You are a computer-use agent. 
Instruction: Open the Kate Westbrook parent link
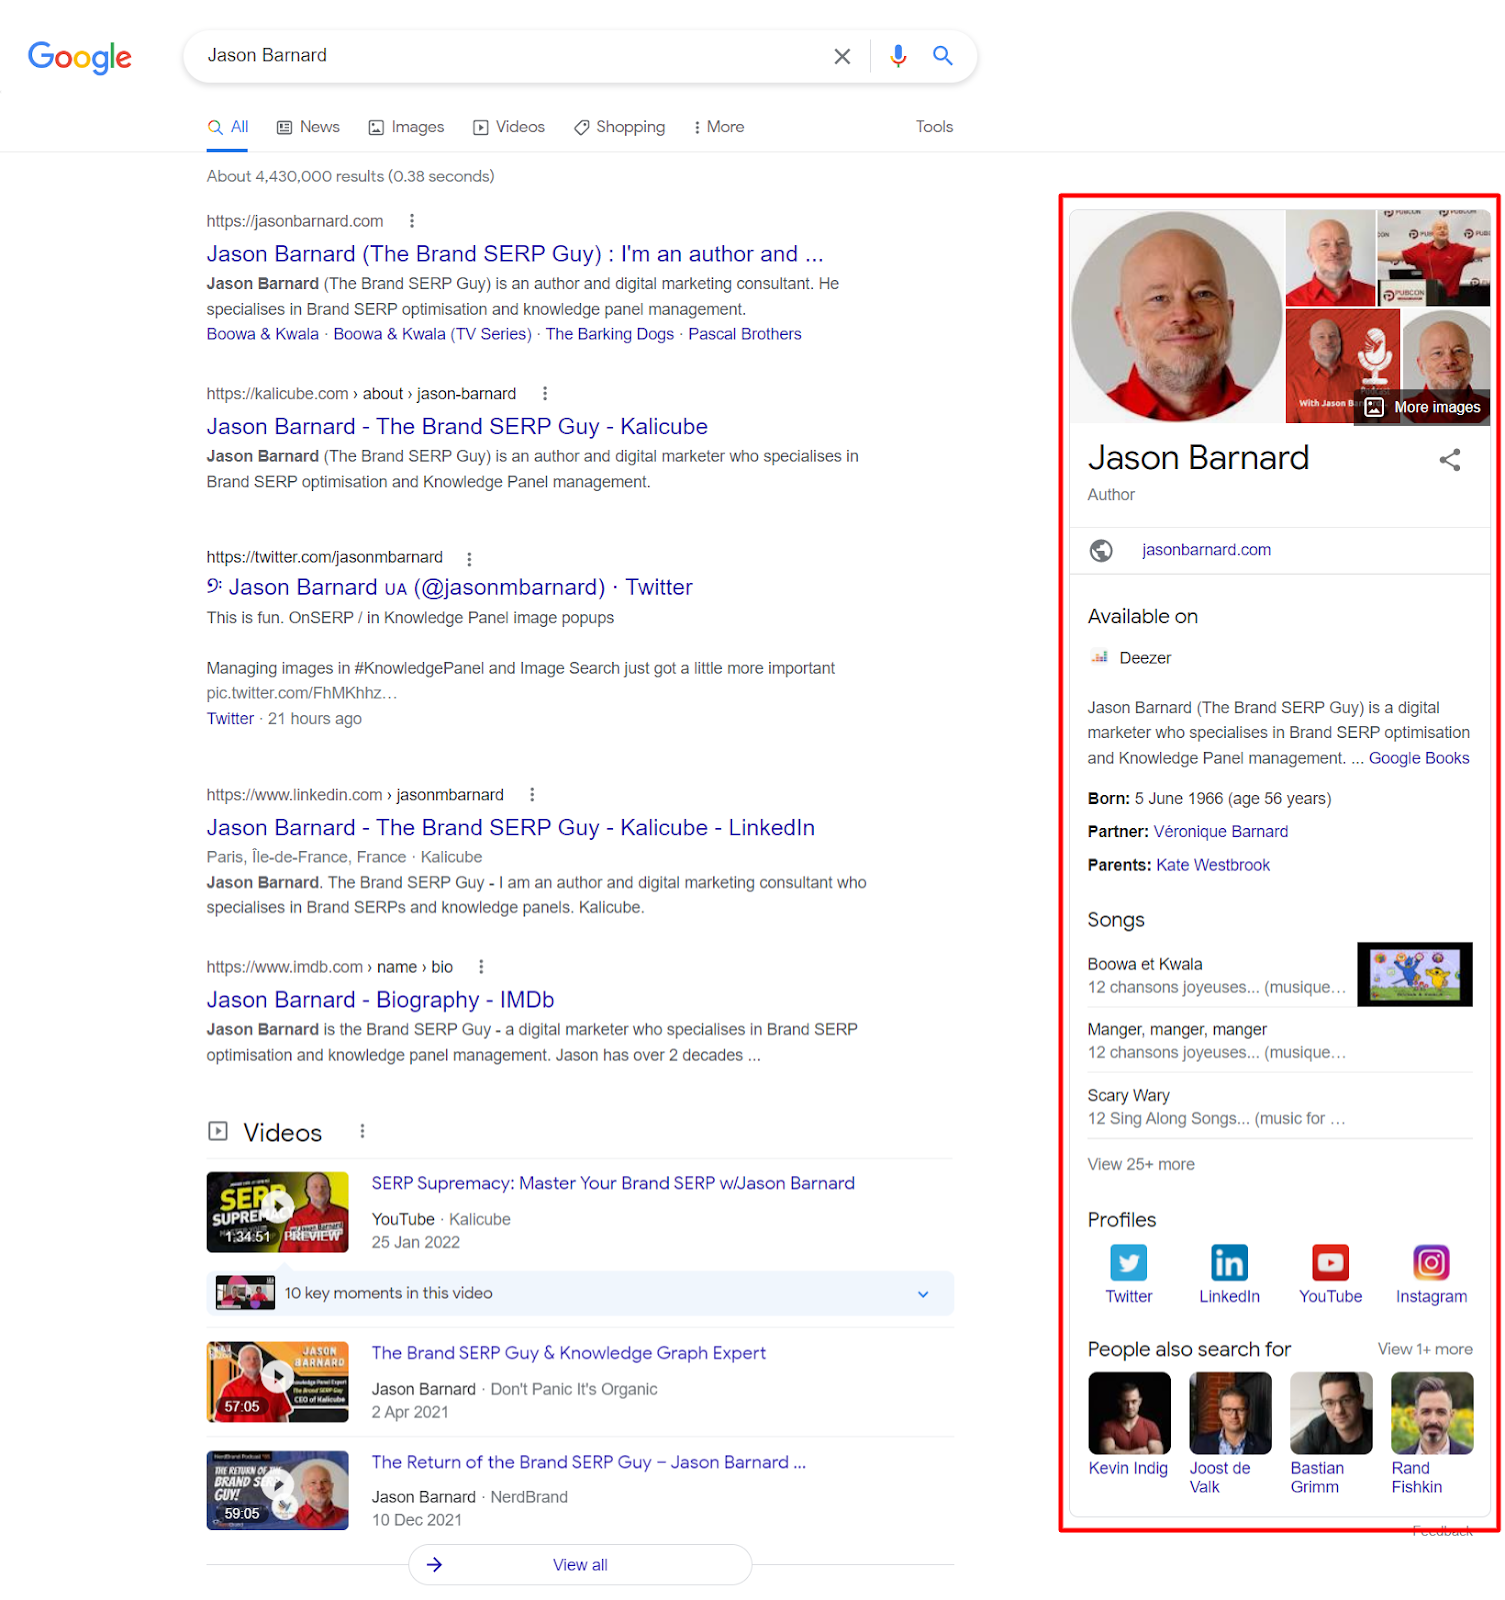1213,865
